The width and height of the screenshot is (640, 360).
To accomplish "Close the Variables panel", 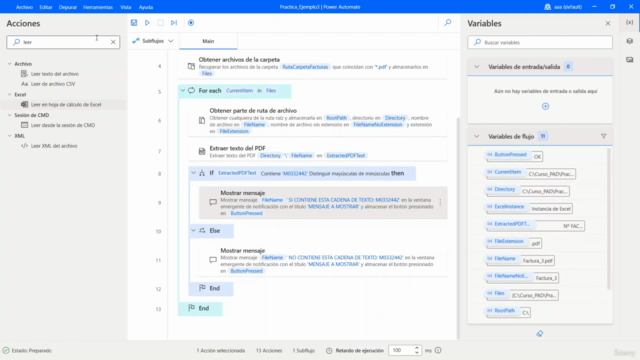I will coord(608,24).
